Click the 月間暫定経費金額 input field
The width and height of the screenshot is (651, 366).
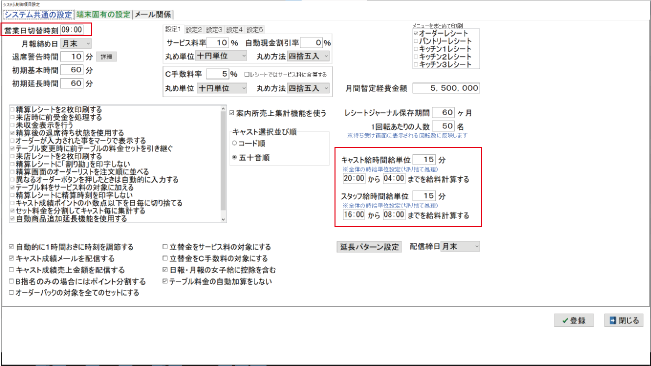point(446,88)
